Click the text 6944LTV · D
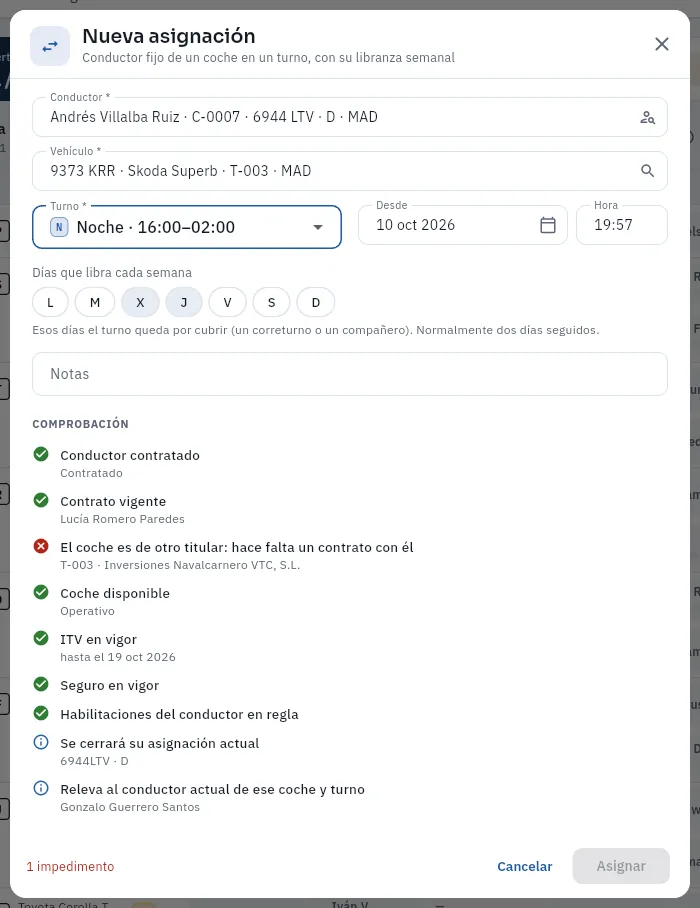700x908 pixels. tap(94, 761)
